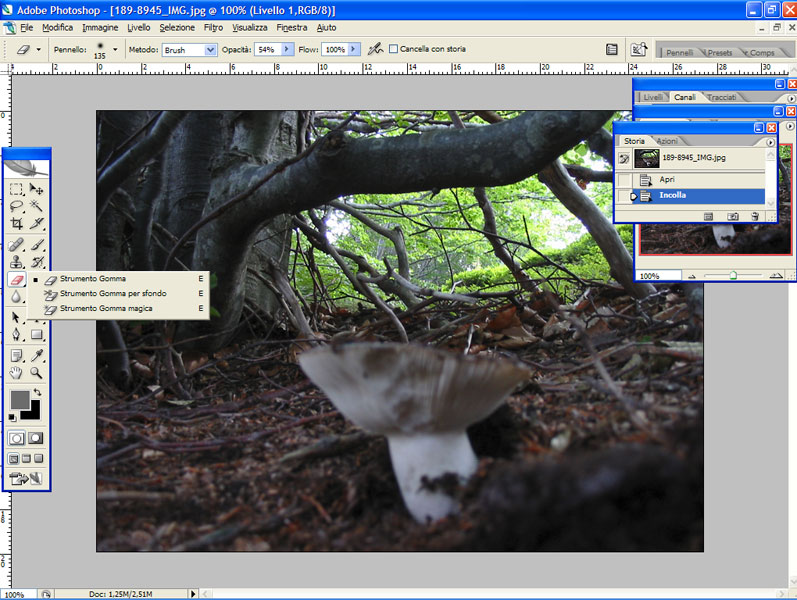
Task: Select the Zoom magnifier tool
Action: [x=36, y=373]
